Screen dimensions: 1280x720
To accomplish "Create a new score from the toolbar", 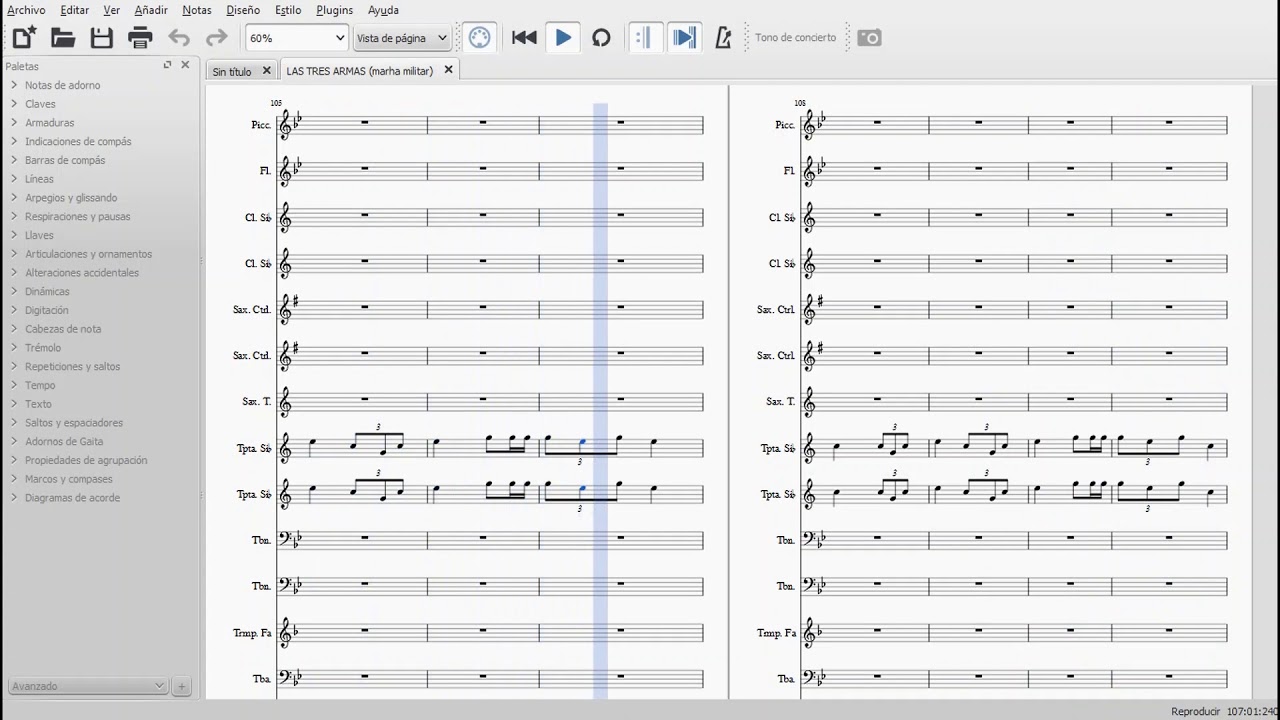I will click(25, 38).
